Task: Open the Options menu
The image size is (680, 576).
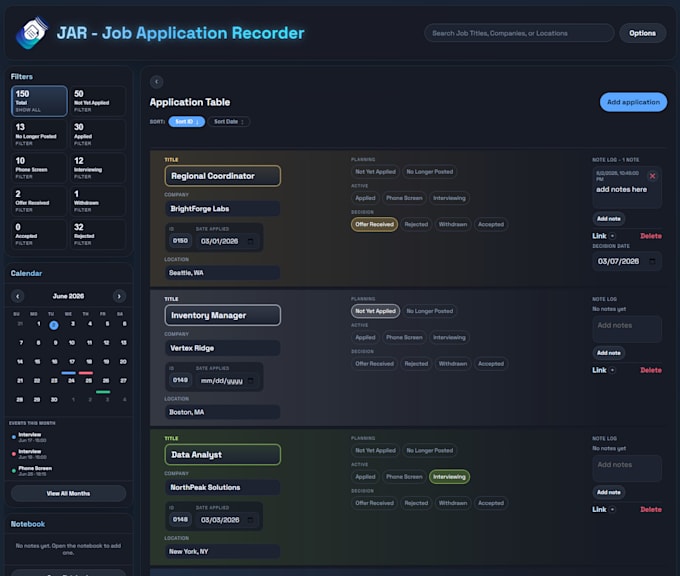Action: coord(642,33)
